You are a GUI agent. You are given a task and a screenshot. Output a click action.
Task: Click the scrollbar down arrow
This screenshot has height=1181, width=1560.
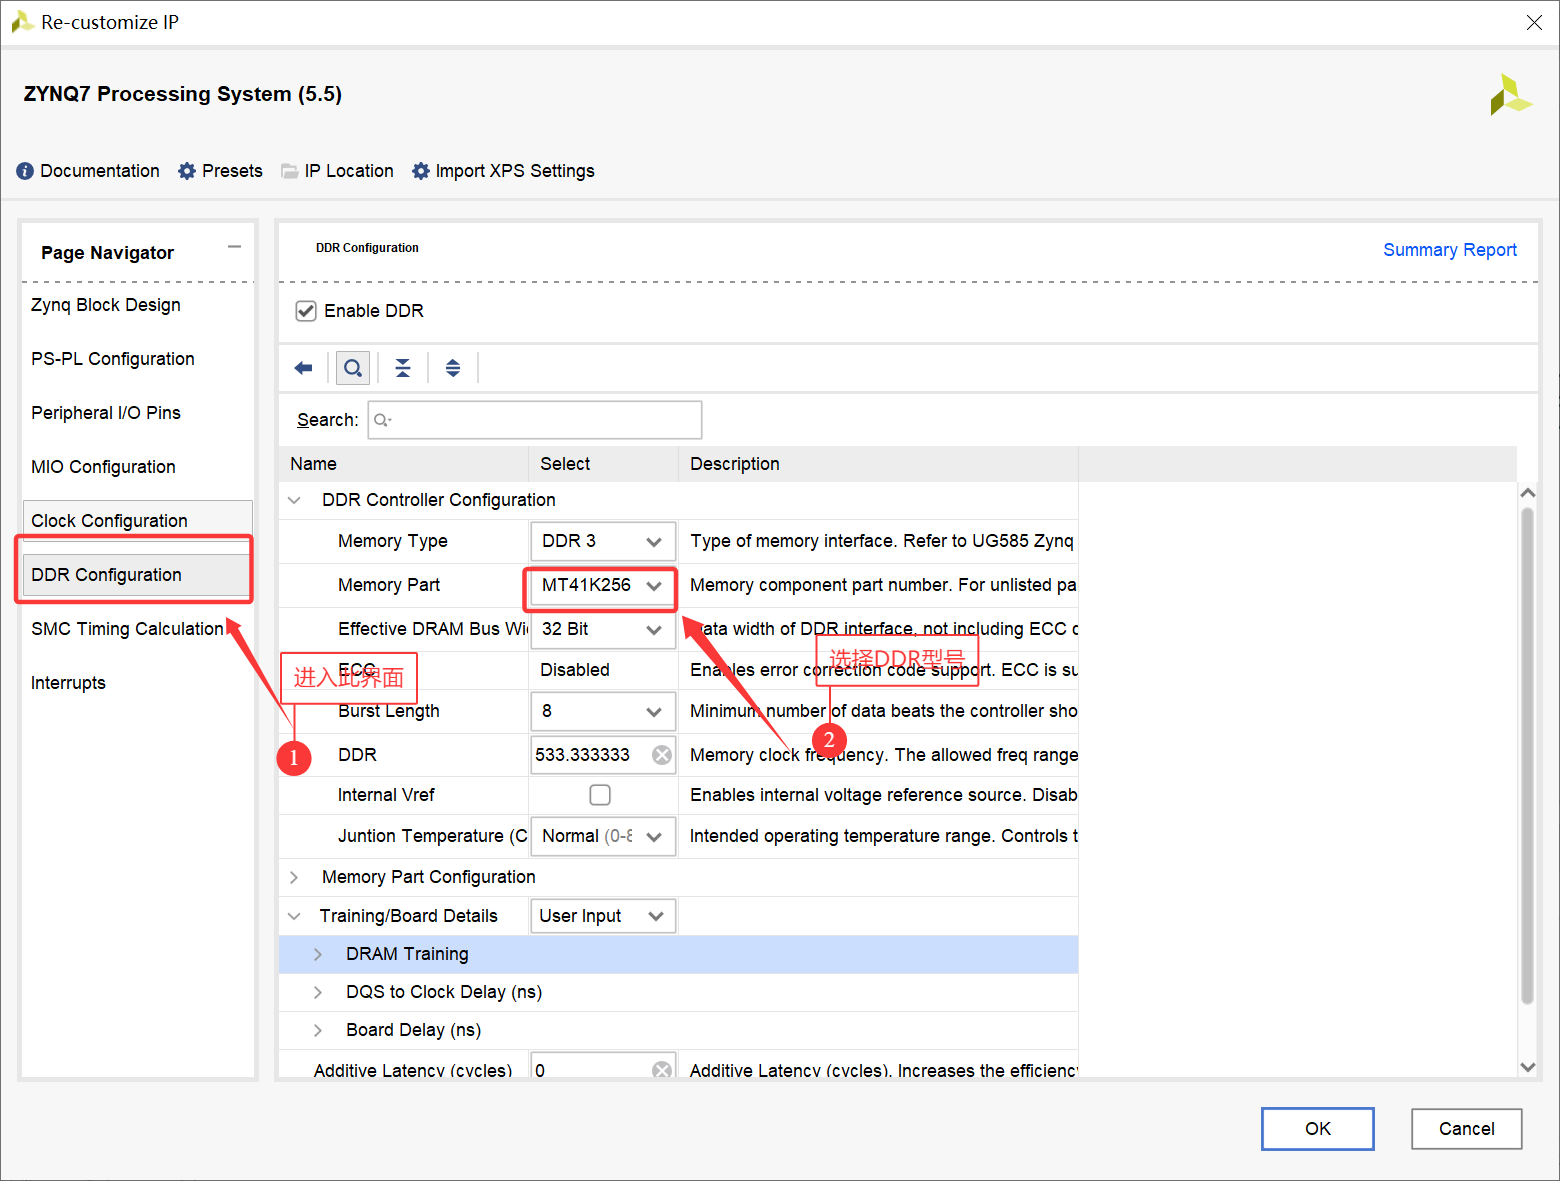tap(1527, 1067)
